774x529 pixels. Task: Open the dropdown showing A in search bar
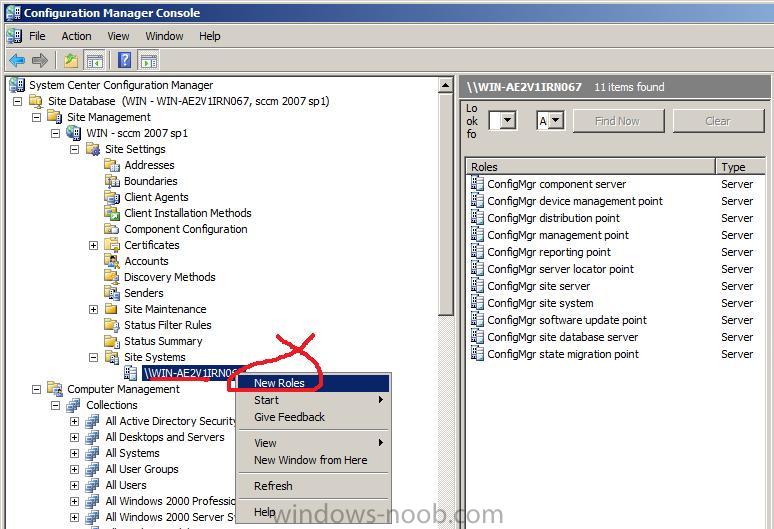click(556, 120)
